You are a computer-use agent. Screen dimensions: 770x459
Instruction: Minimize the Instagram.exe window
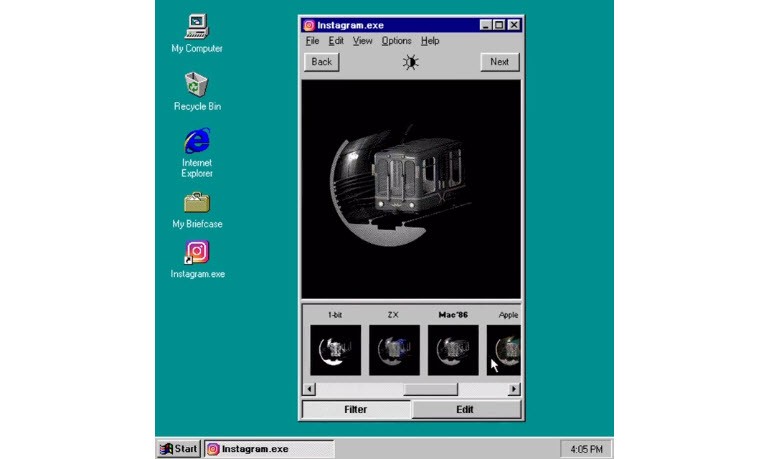click(486, 25)
